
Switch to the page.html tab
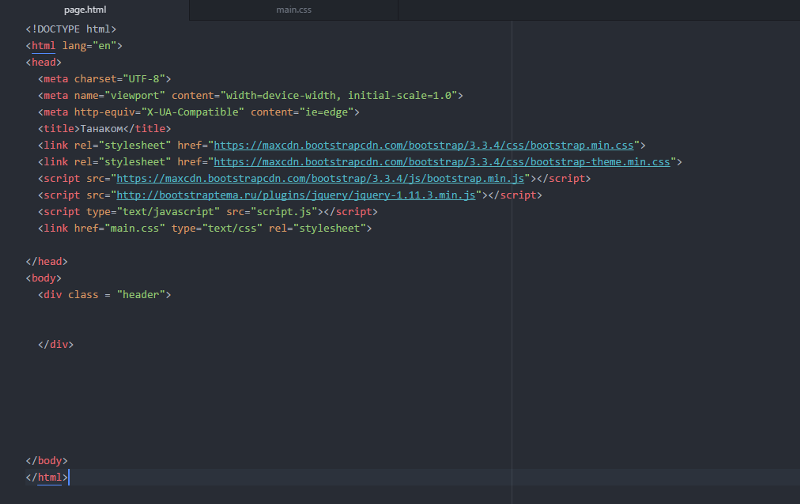[x=85, y=10]
